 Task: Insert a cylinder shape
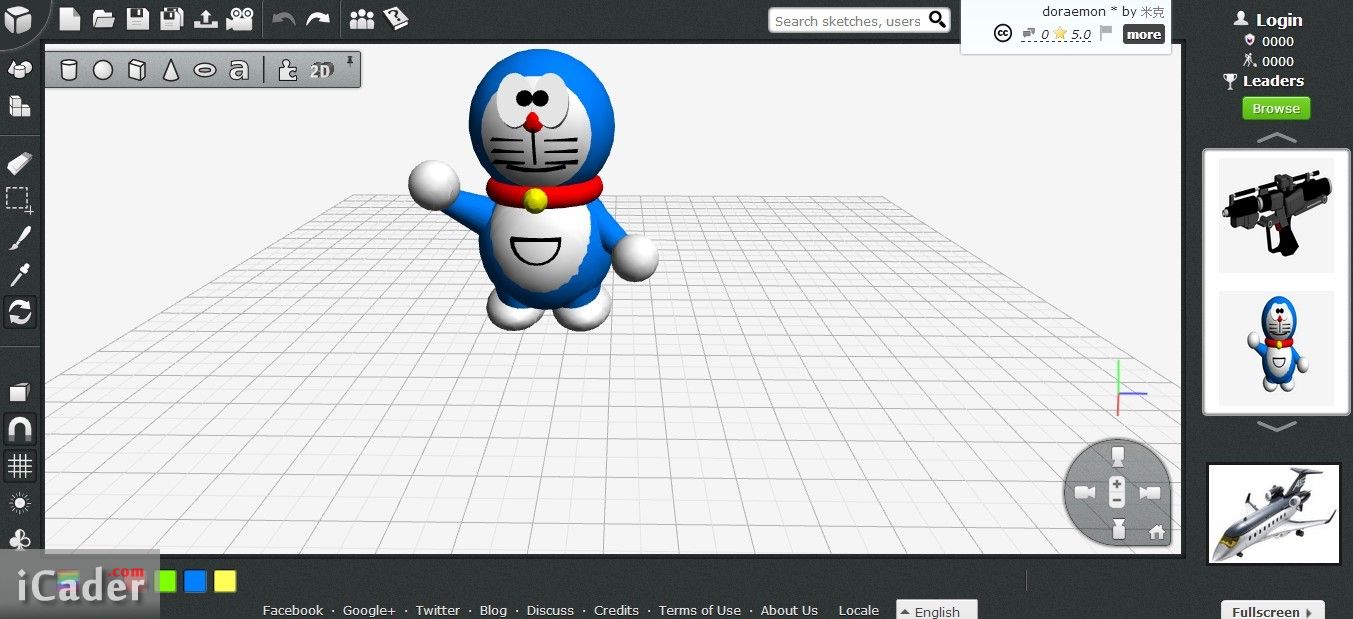69,70
